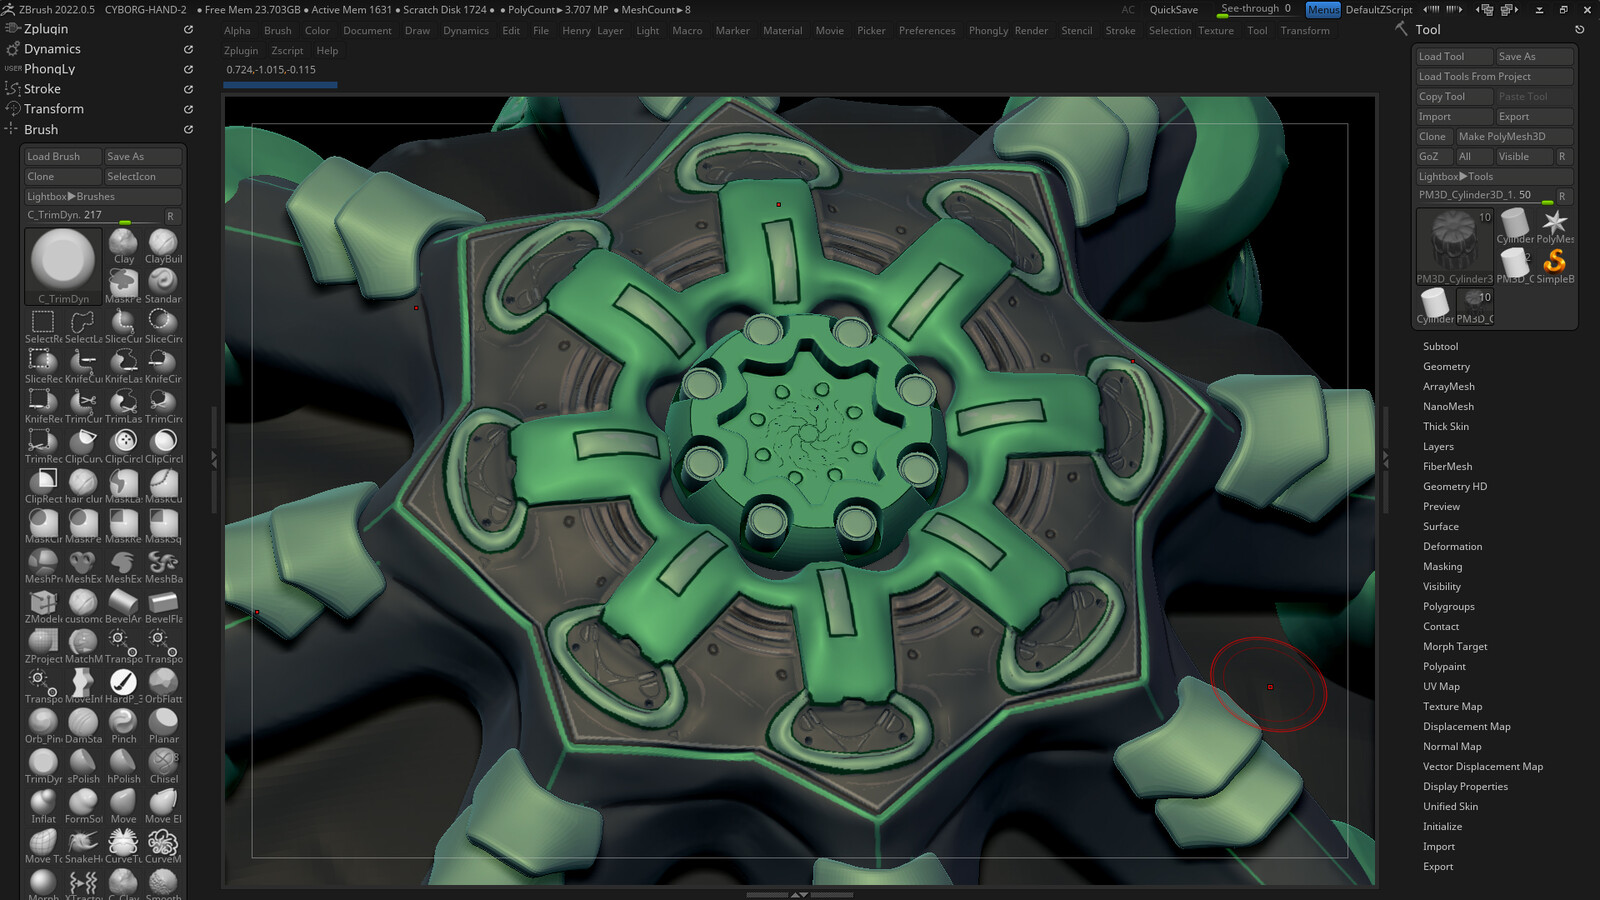Toggle the GoZ All option

tap(1474, 156)
